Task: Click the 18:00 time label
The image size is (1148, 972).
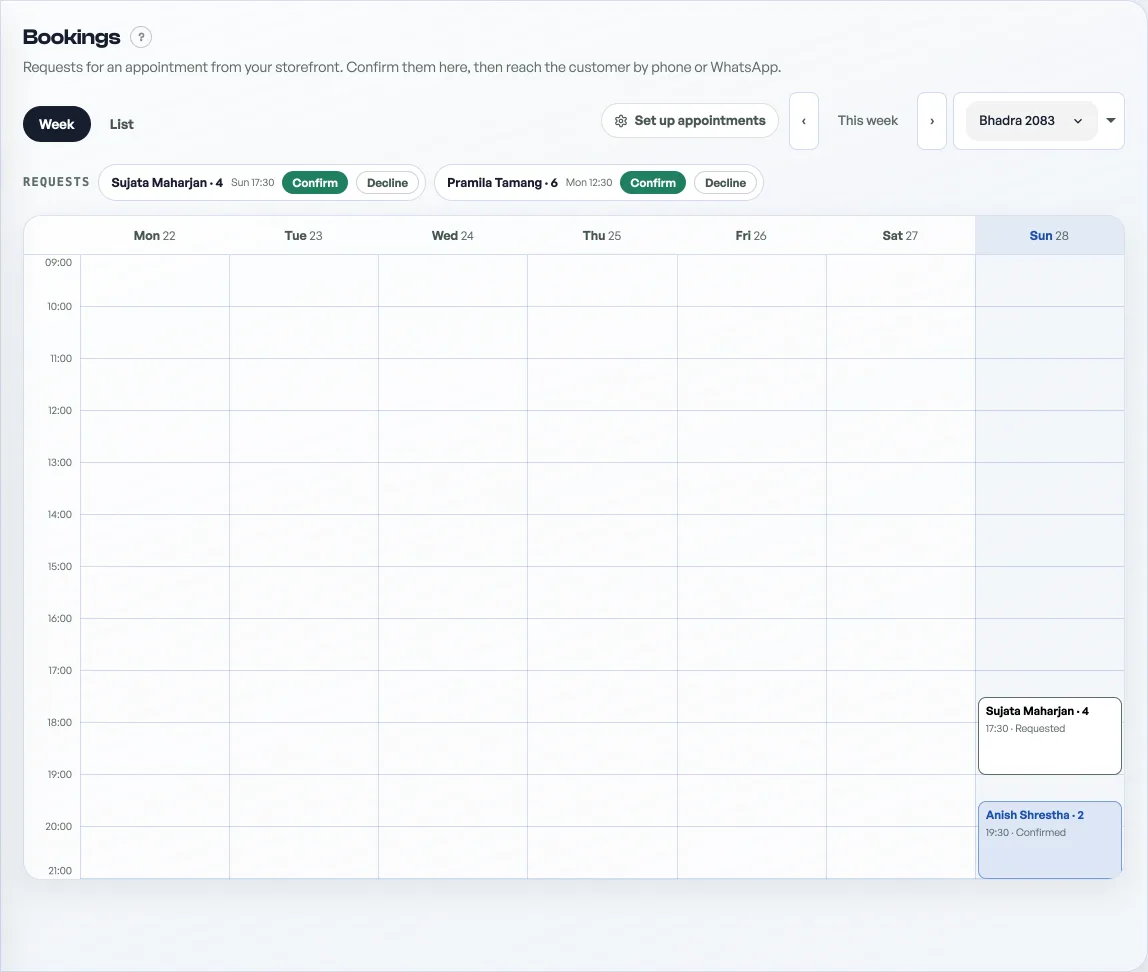Action: [x=60, y=722]
